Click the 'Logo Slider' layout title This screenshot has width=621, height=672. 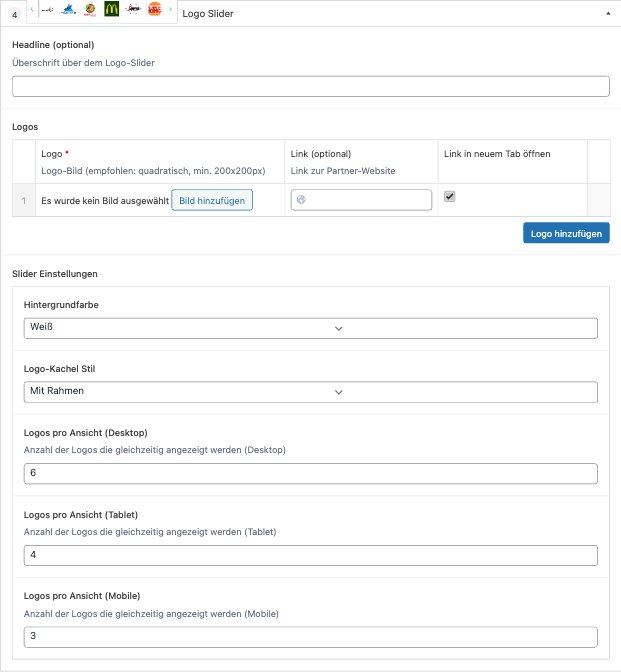point(207,13)
